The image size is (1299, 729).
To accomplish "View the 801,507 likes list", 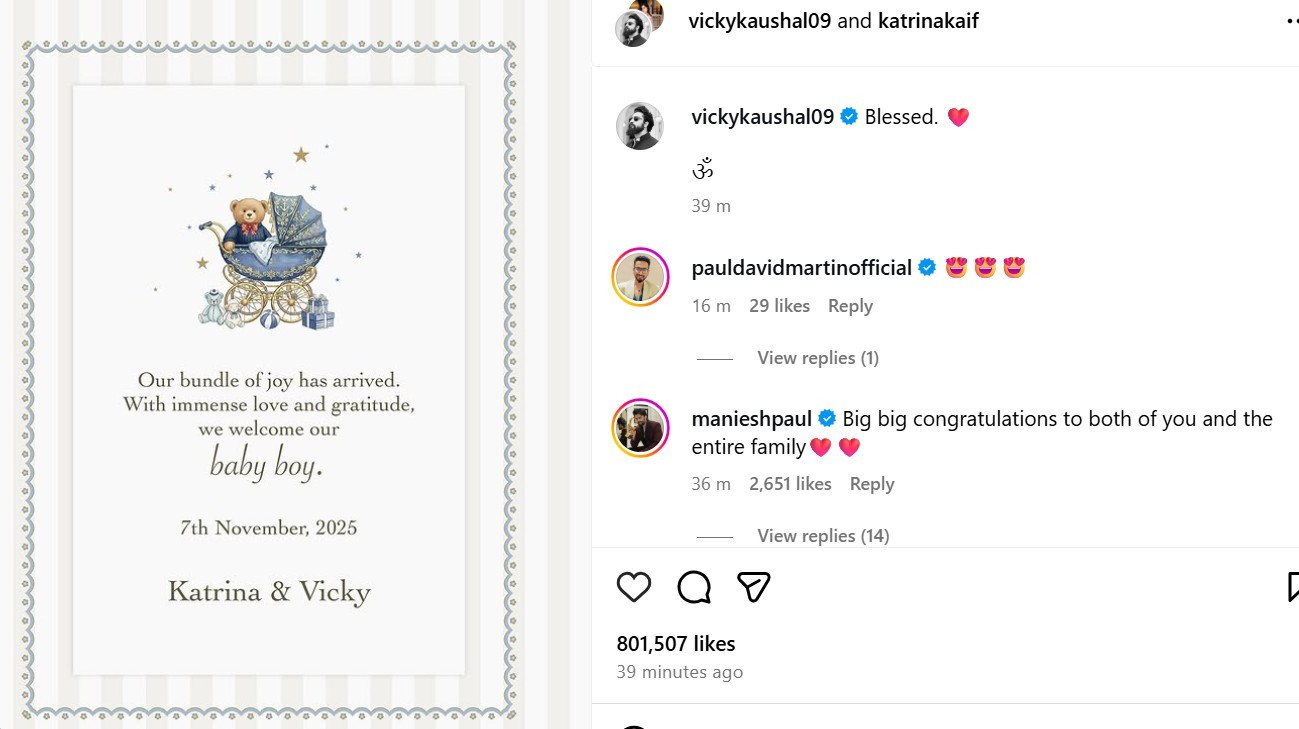I will click(676, 644).
